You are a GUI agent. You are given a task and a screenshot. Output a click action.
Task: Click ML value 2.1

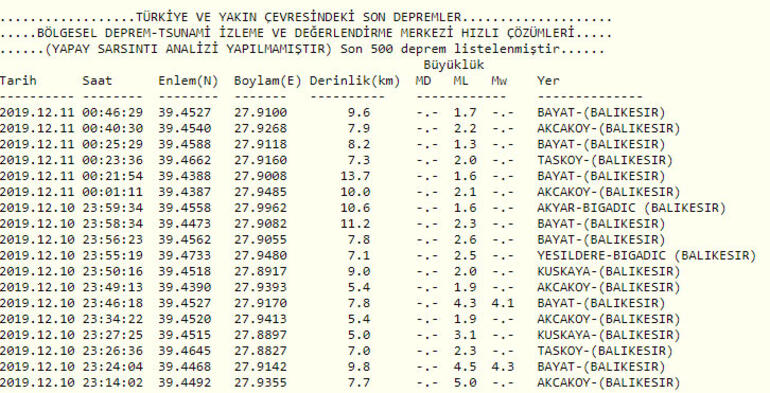[465, 192]
